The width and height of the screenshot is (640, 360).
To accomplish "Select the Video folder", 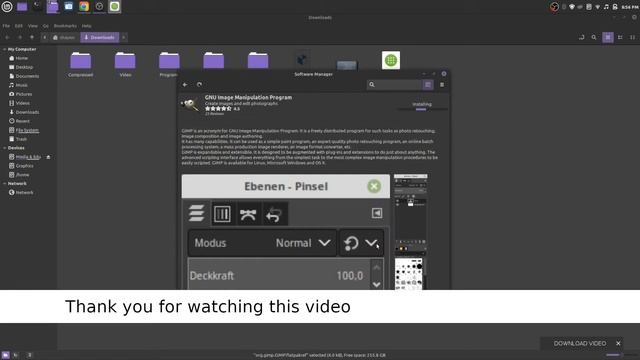I will pyautogui.click(x=125, y=64).
